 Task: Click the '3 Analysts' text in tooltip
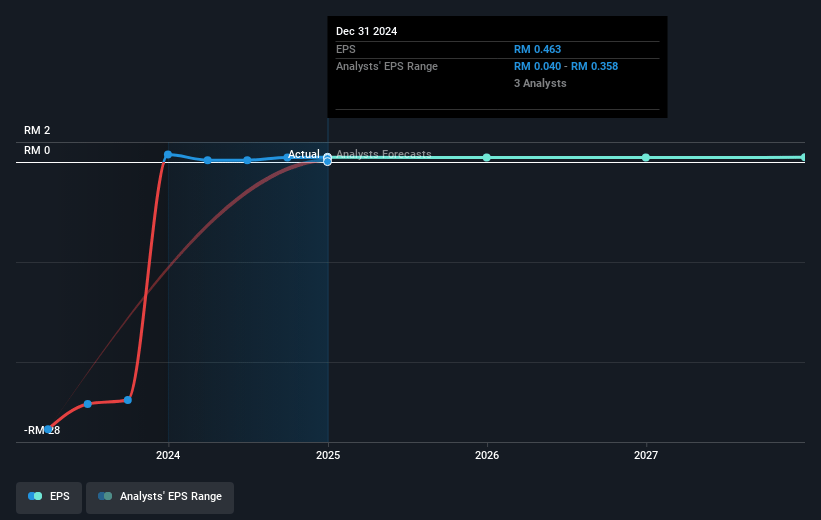[x=540, y=83]
